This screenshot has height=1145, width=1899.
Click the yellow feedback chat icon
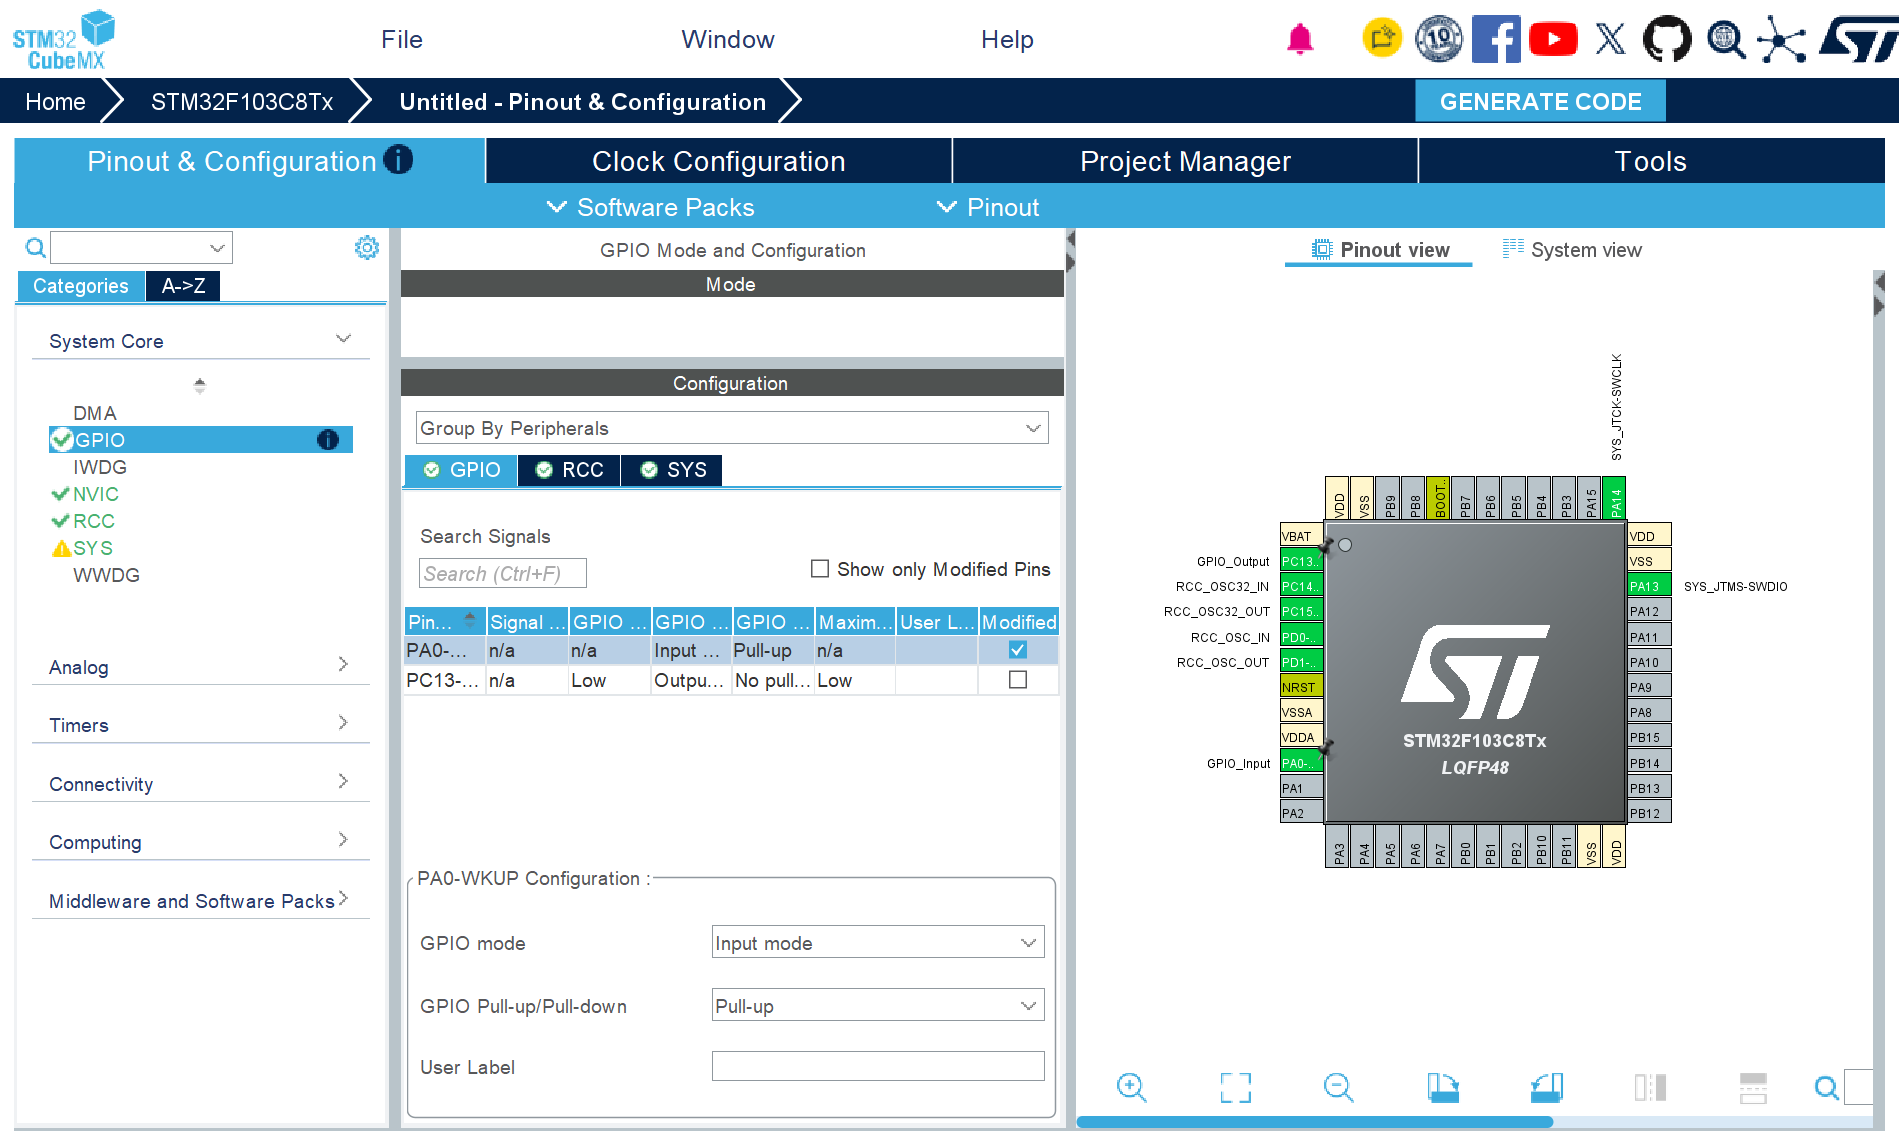(x=1383, y=39)
